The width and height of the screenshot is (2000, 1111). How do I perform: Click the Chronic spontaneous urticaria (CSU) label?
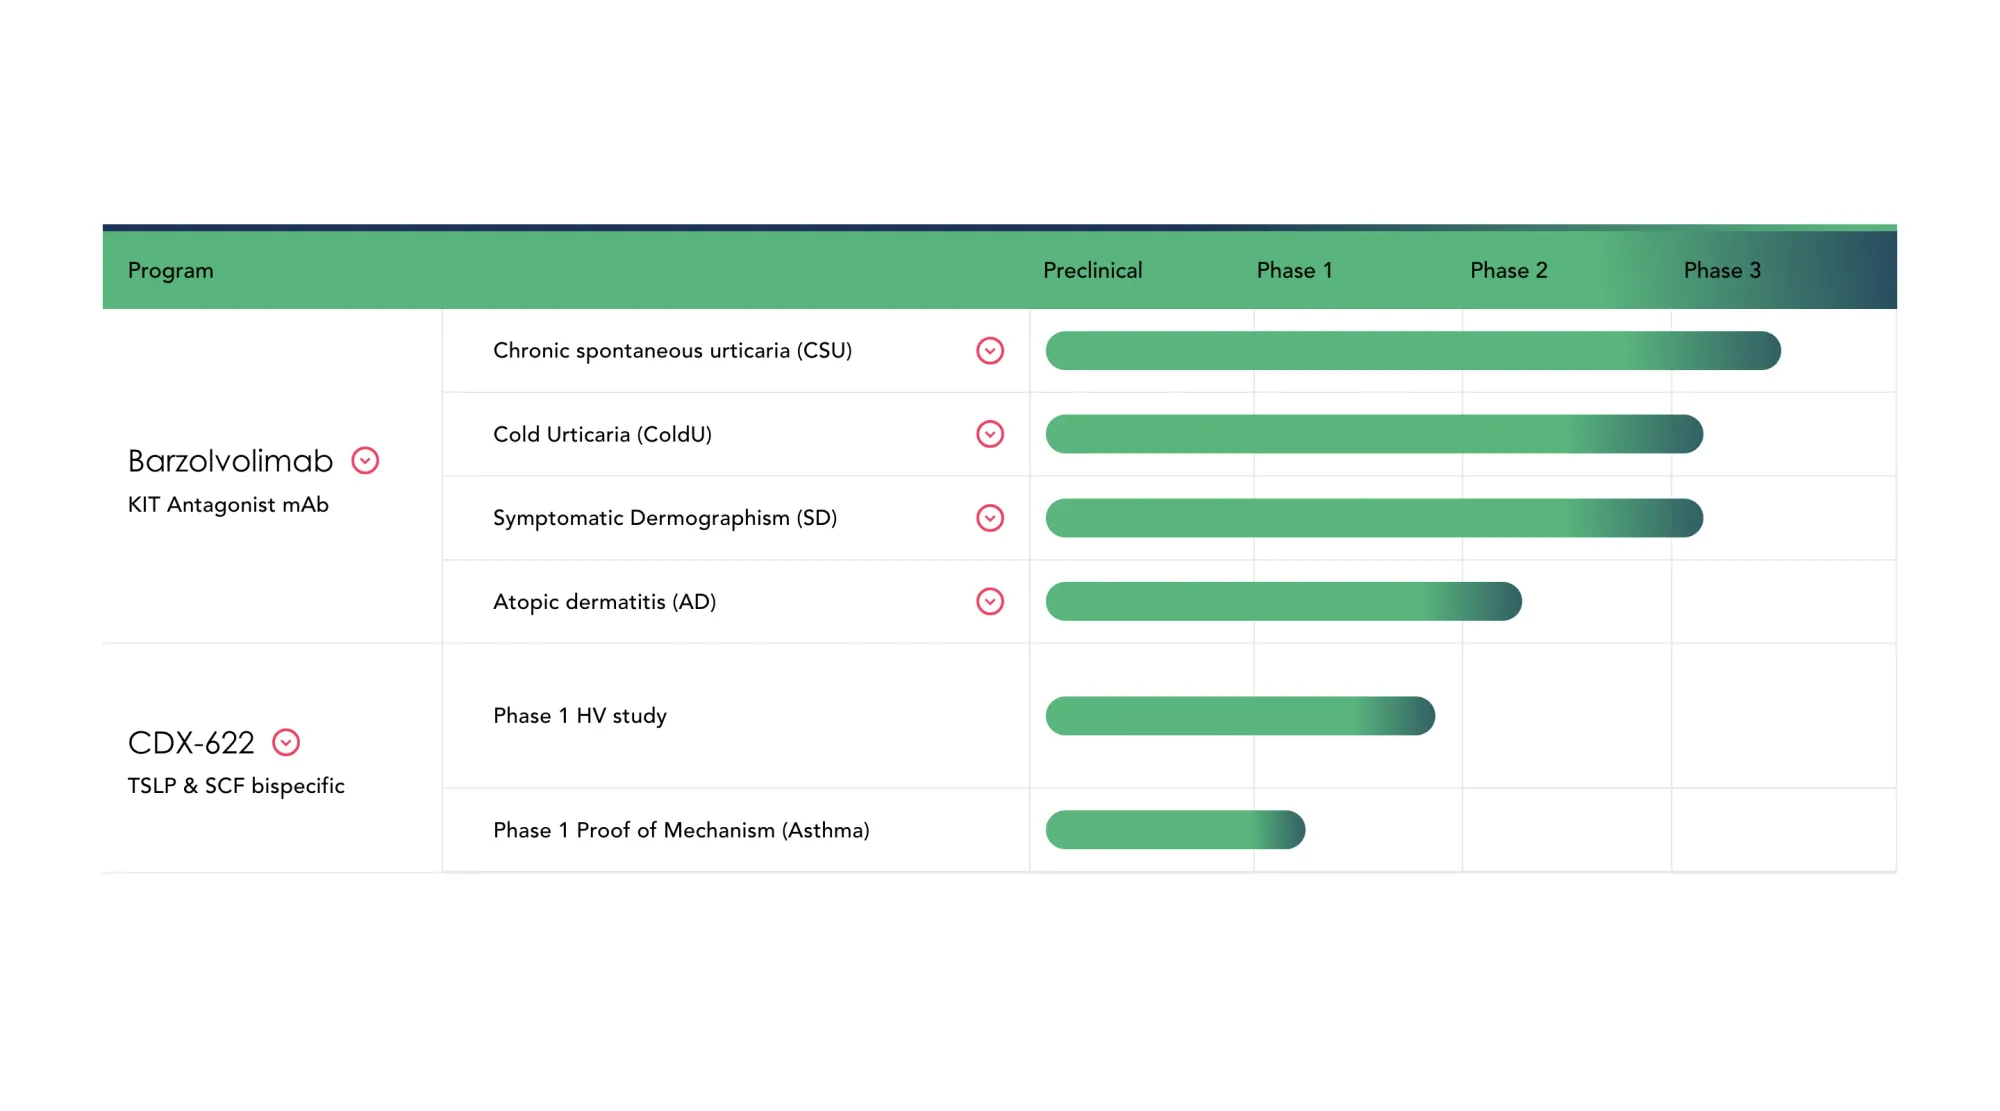672,351
